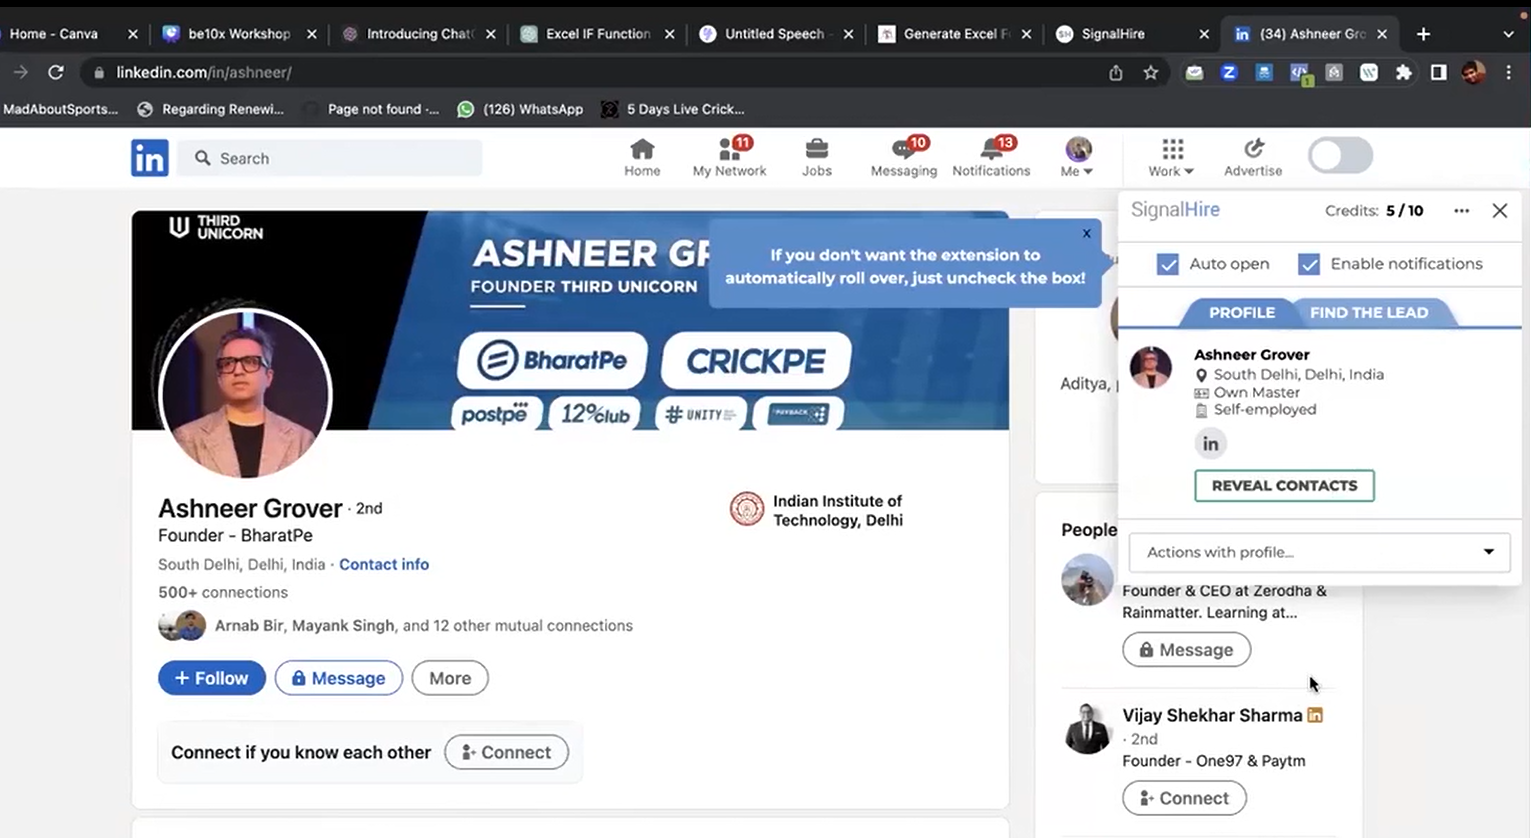
Task: Click the code-brackets extension with badge 1
Action: (x=1299, y=74)
